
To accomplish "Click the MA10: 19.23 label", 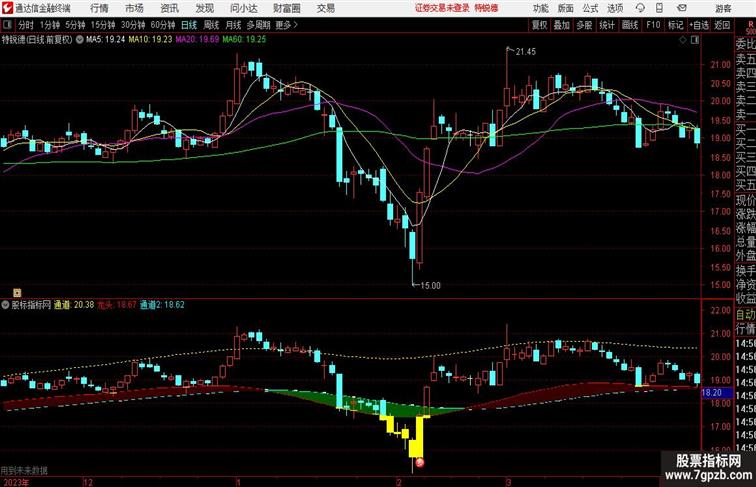I will pyautogui.click(x=150, y=40).
